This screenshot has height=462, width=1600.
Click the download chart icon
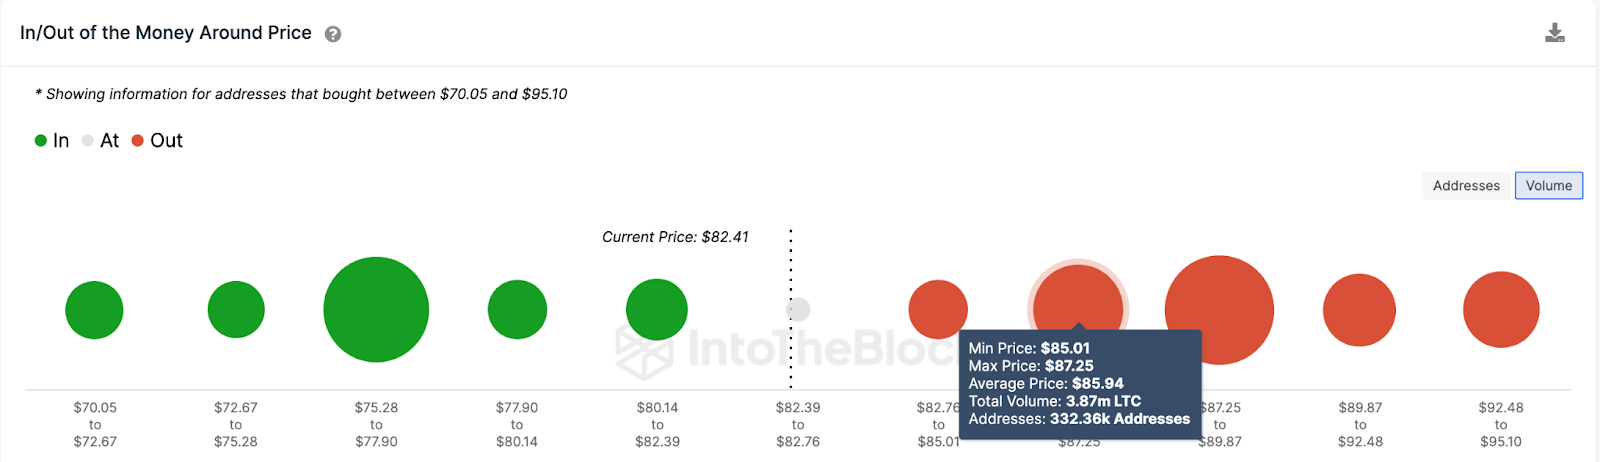click(x=1555, y=33)
